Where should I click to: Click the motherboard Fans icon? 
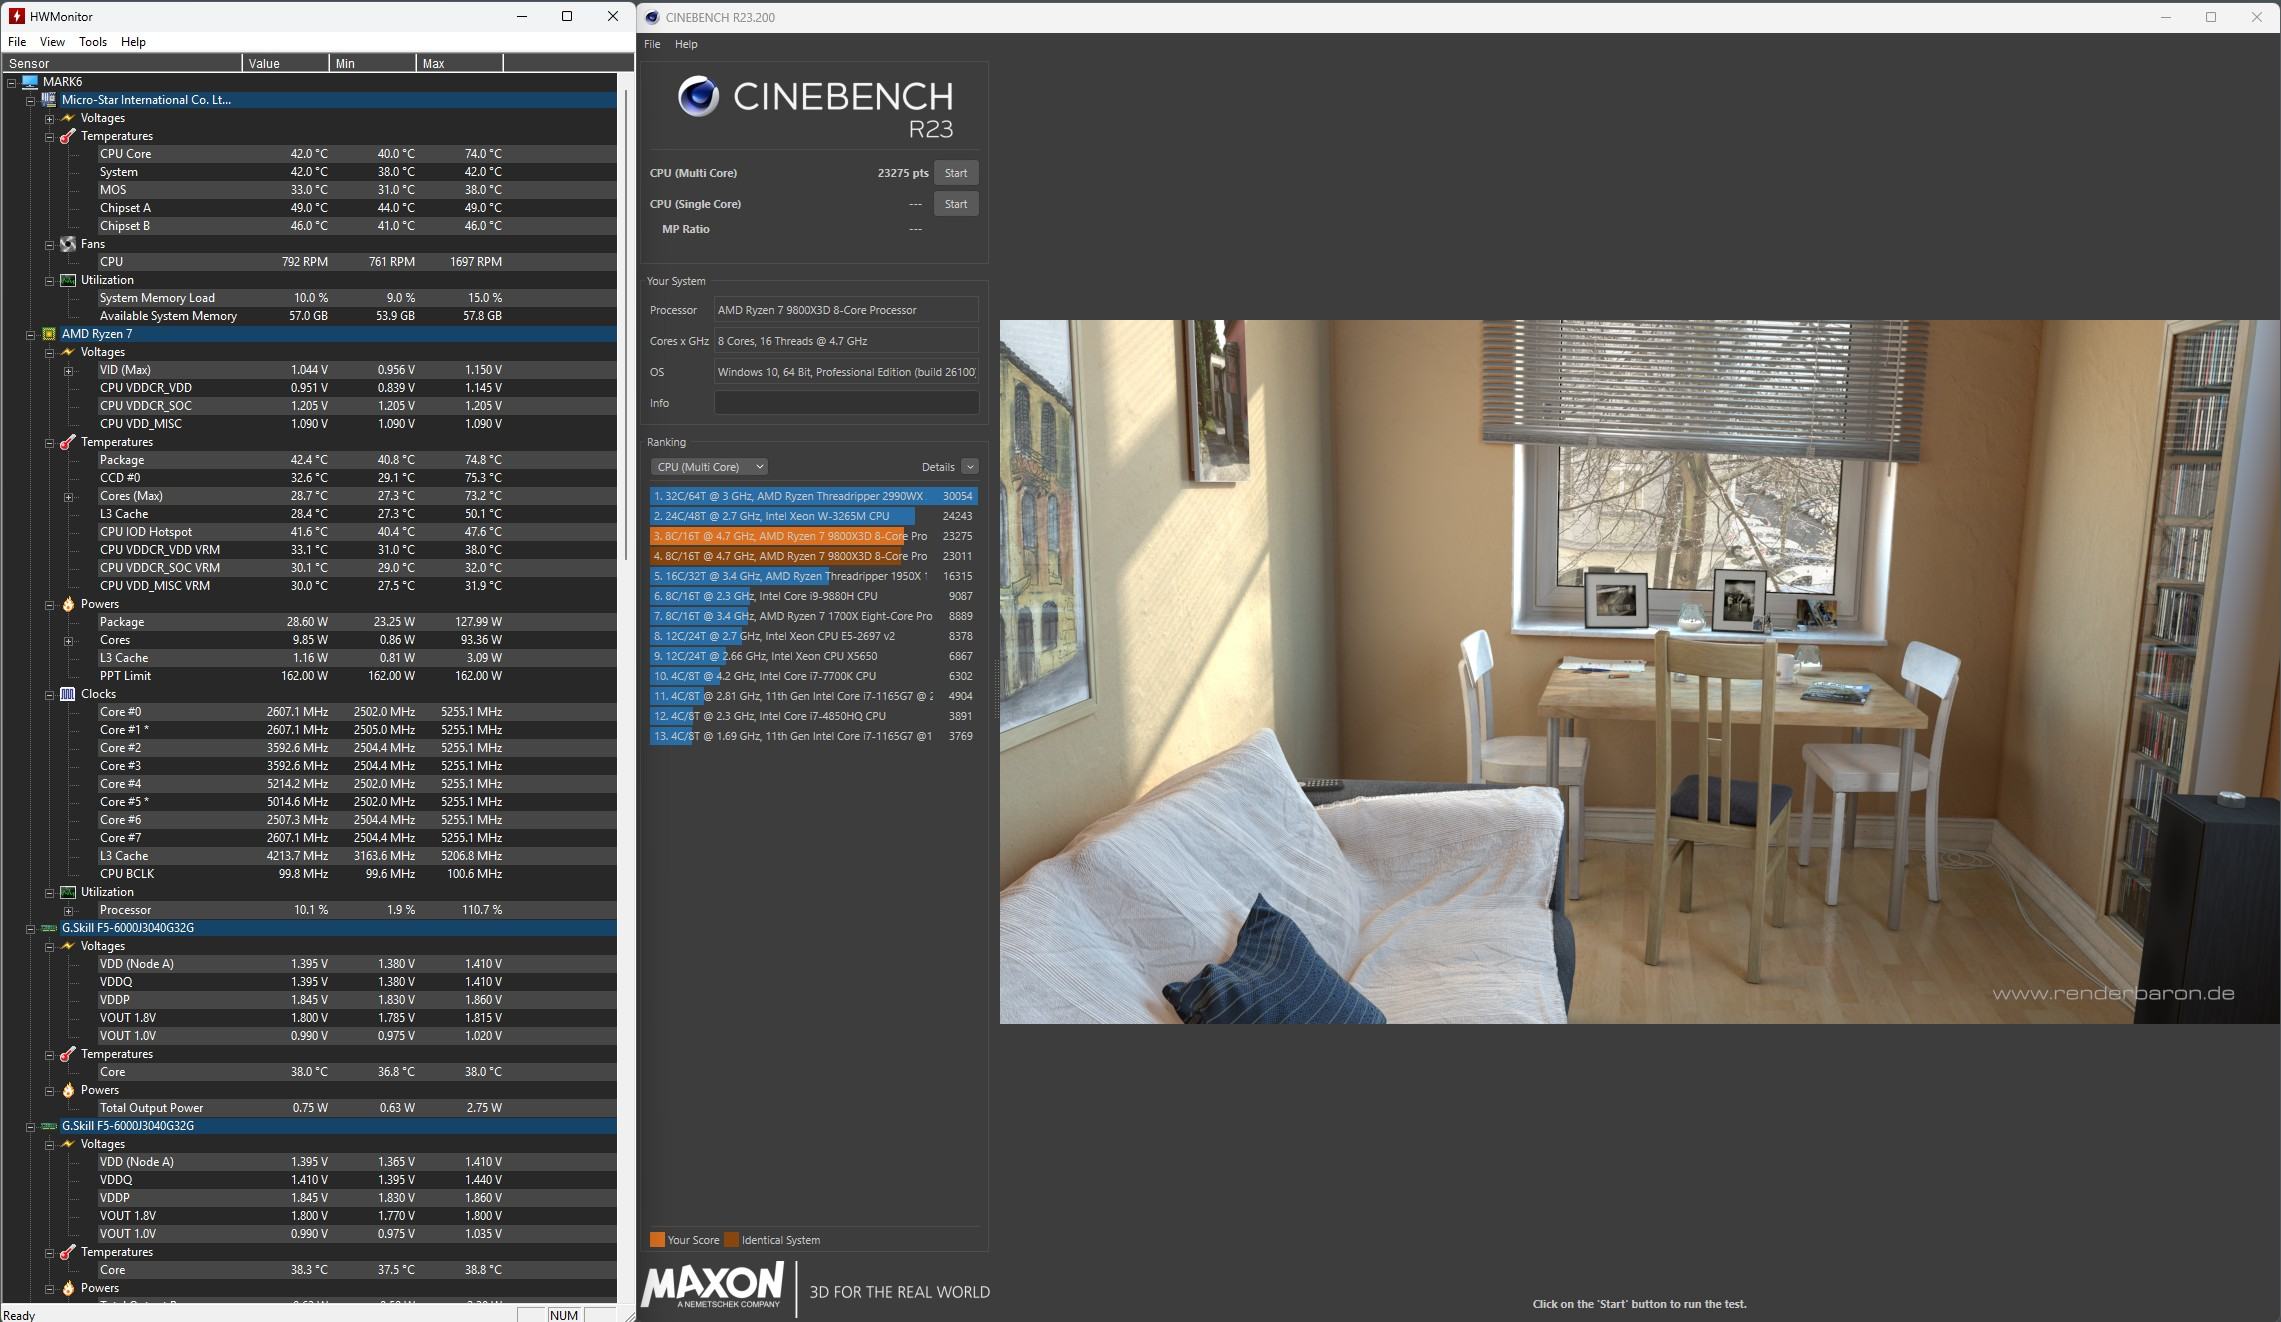click(x=67, y=244)
